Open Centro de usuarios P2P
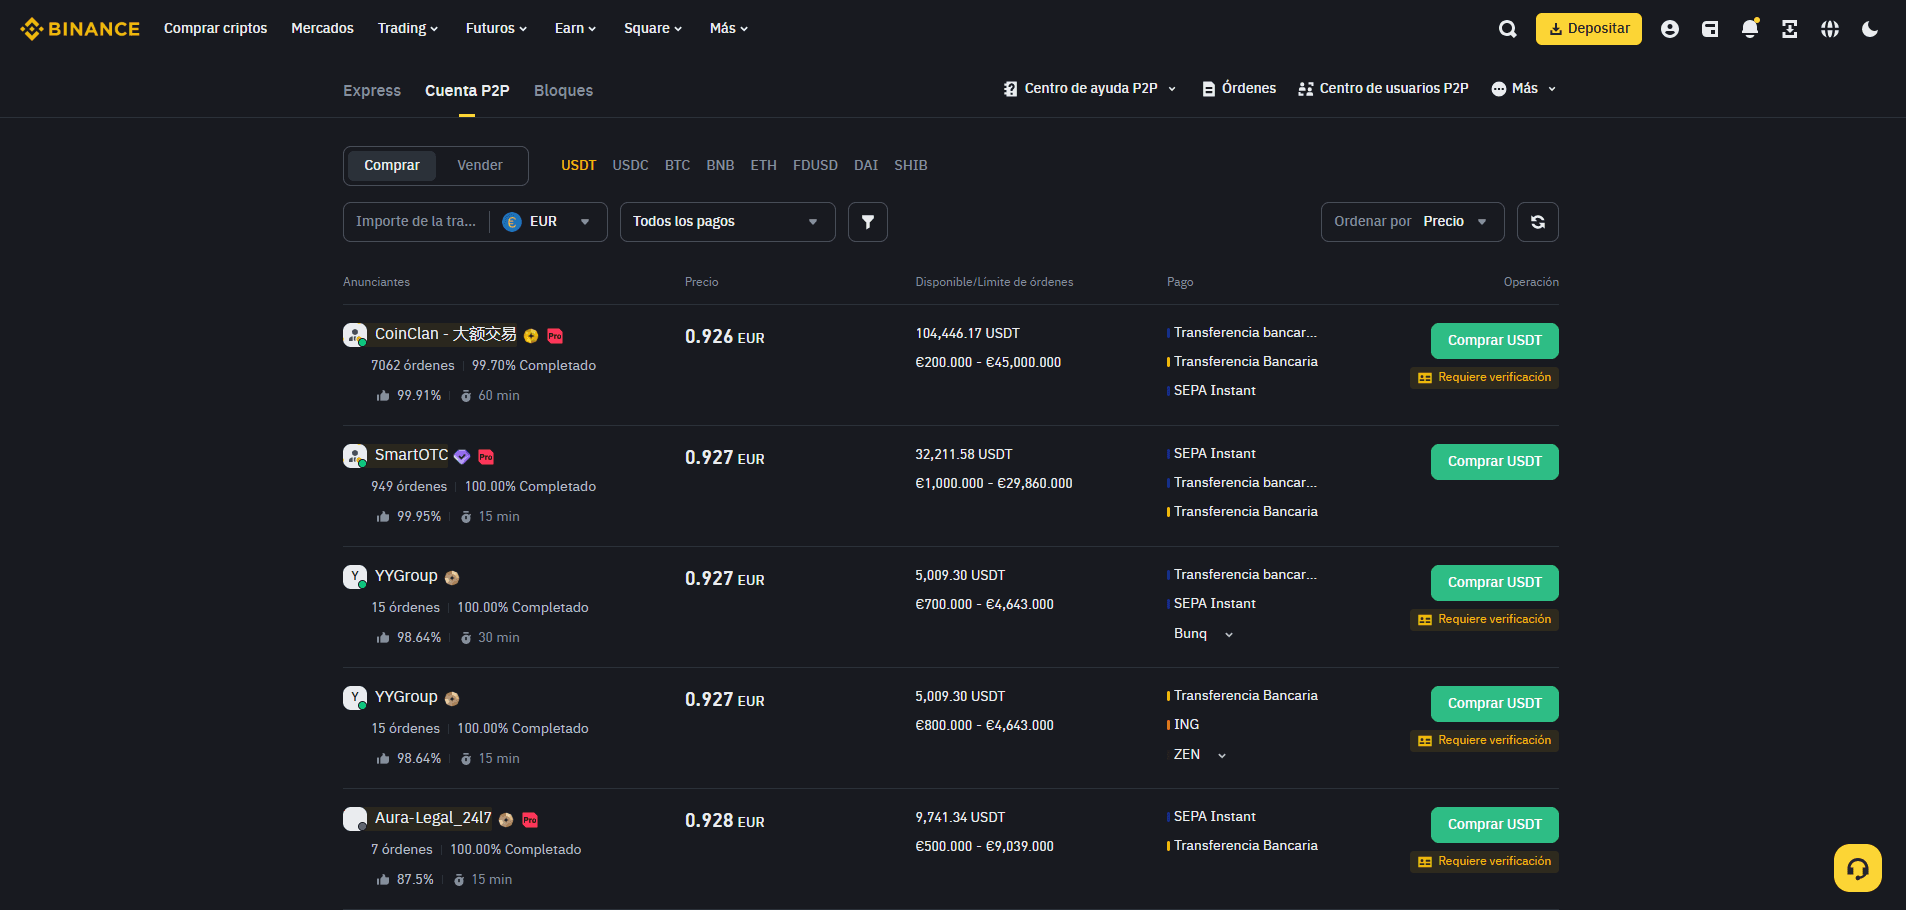The height and width of the screenshot is (910, 1906). pos(1383,89)
